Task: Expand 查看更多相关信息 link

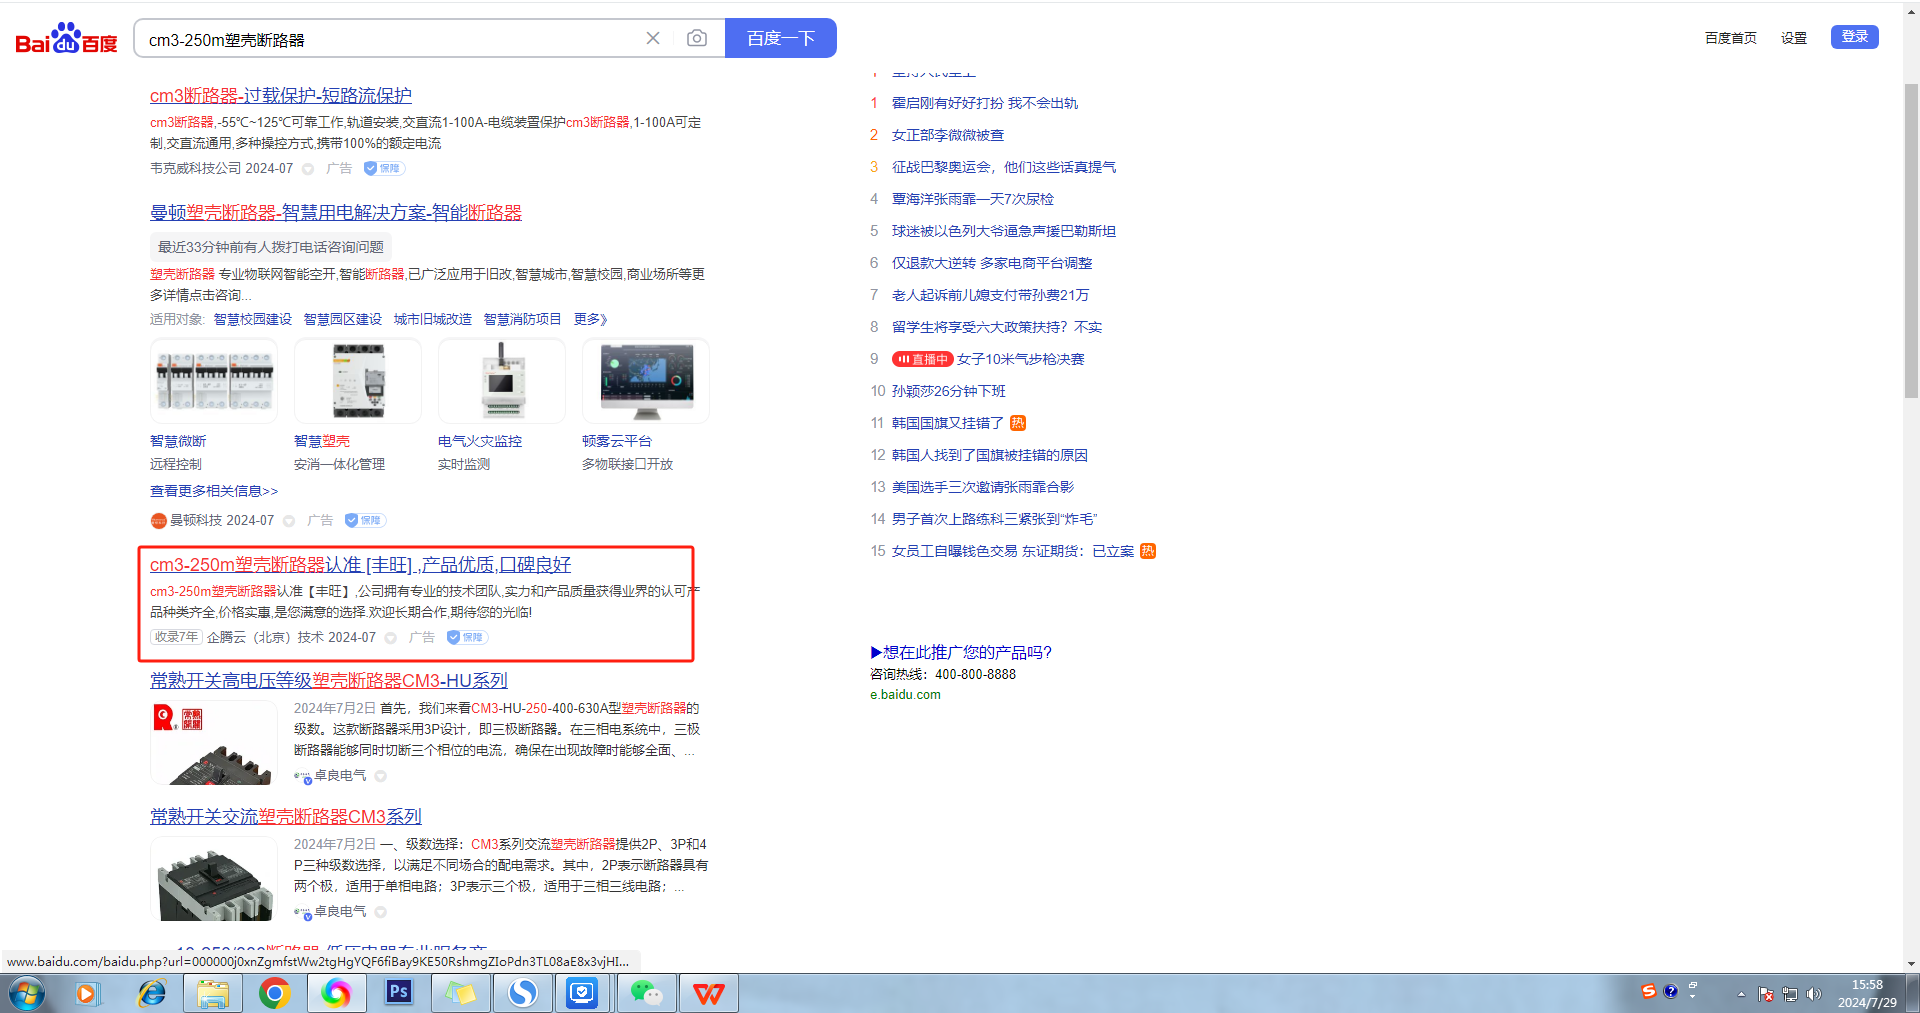Action: pyautogui.click(x=214, y=491)
